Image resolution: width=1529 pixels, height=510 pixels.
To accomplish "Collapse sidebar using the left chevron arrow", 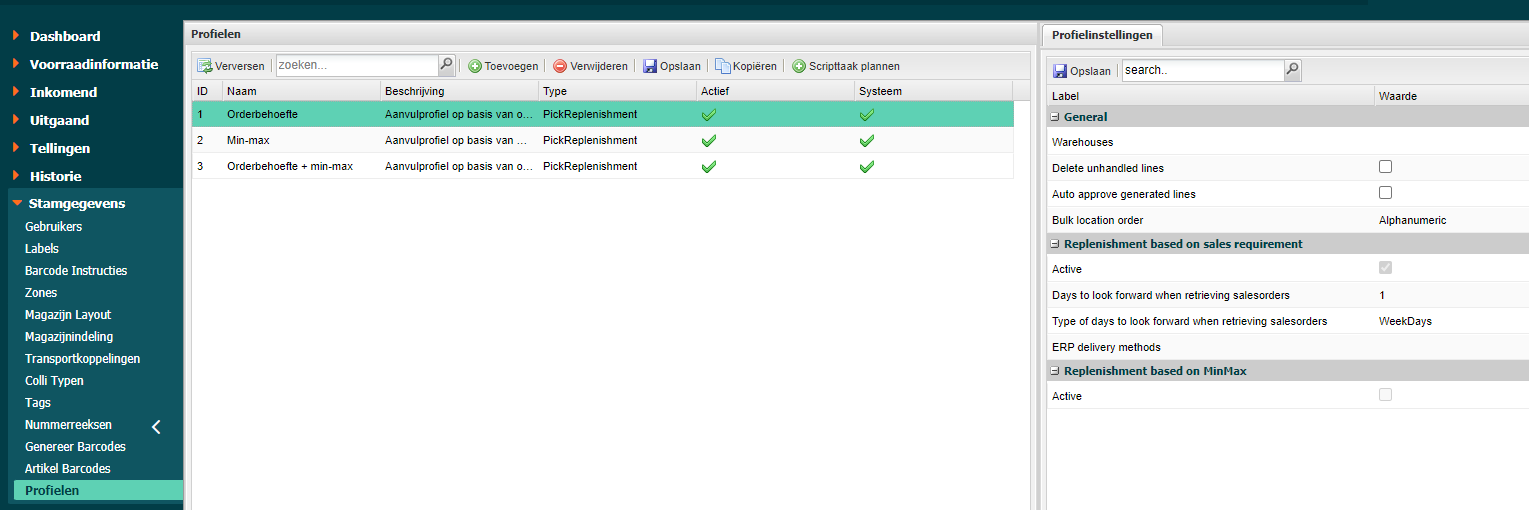I will click(156, 427).
